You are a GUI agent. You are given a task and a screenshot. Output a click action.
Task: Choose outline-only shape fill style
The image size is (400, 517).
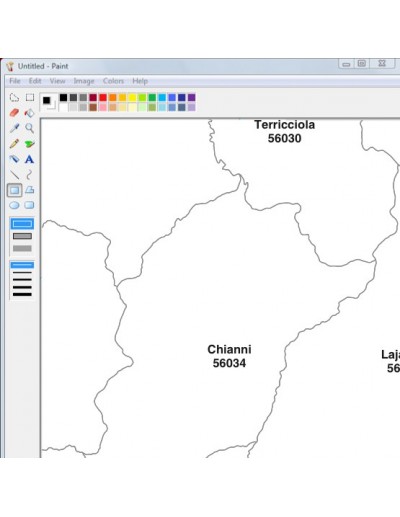(x=22, y=224)
